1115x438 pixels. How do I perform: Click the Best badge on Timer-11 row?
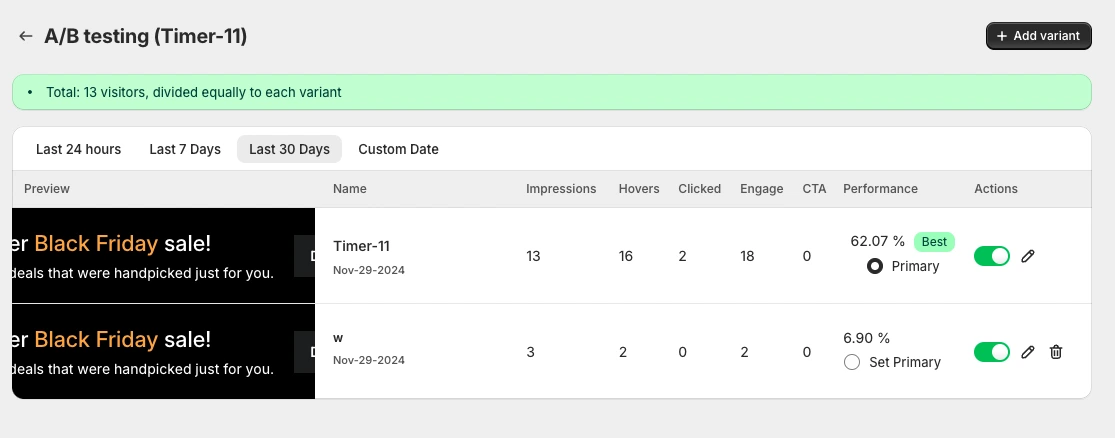[934, 242]
